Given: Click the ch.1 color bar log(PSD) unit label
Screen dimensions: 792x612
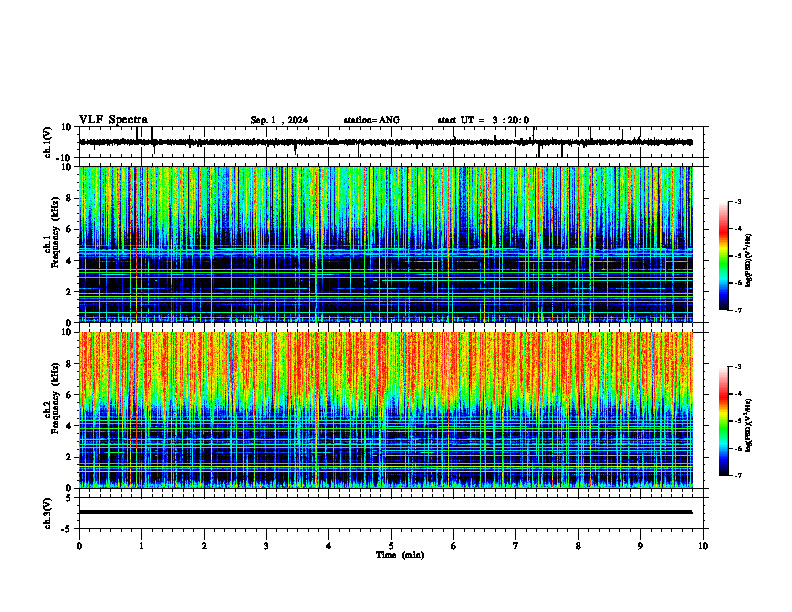Looking at the screenshot, I should coord(749,261).
